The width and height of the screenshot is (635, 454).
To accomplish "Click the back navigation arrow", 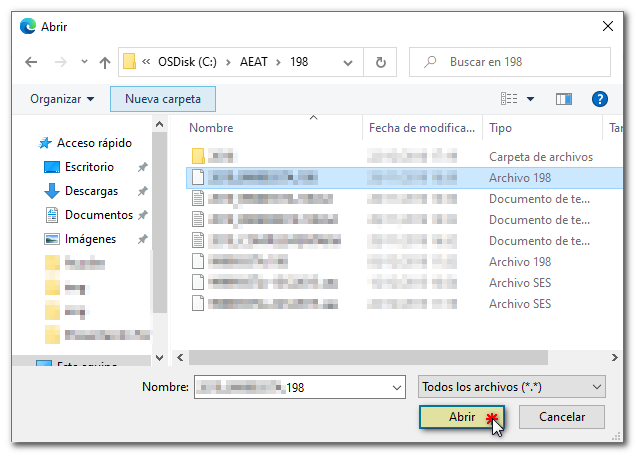I will pyautogui.click(x=31, y=62).
